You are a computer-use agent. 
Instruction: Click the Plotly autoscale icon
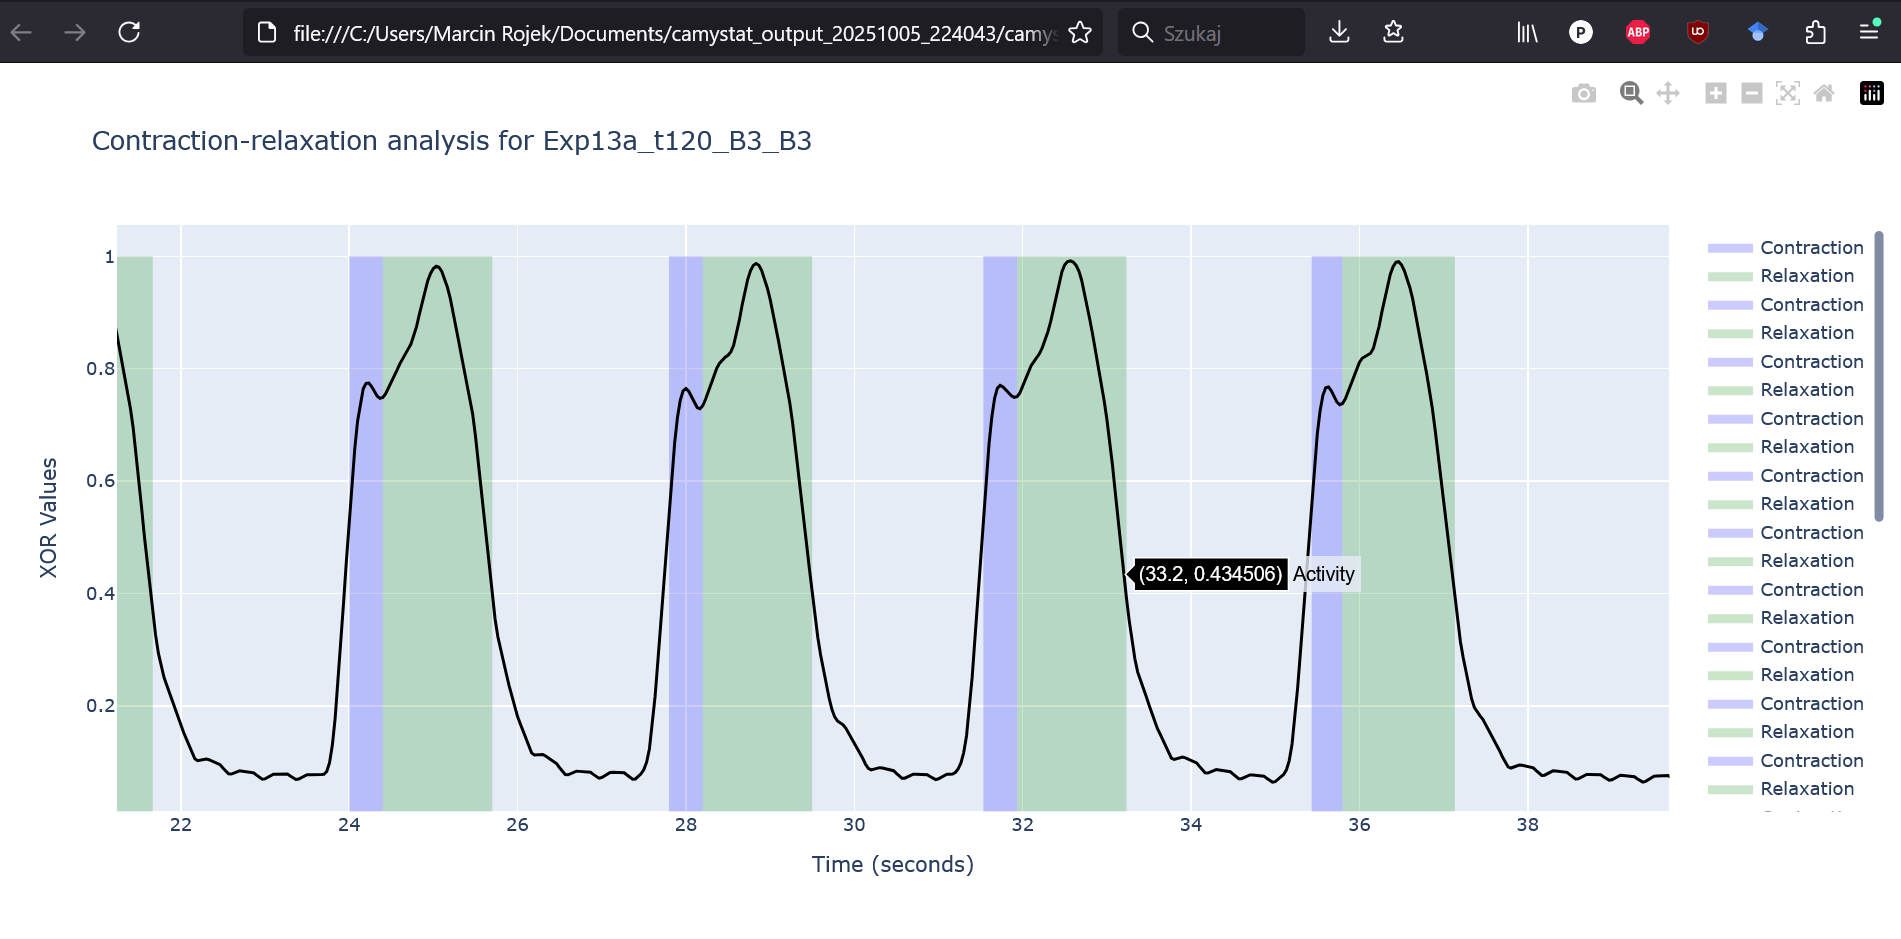point(1788,94)
